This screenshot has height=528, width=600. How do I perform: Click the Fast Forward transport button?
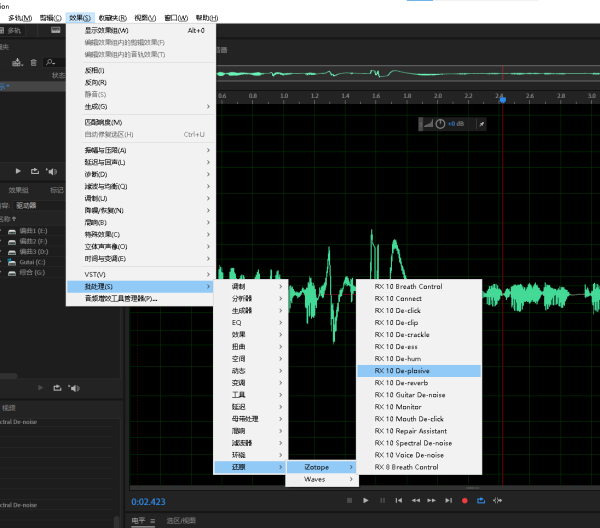pyautogui.click(x=432, y=500)
